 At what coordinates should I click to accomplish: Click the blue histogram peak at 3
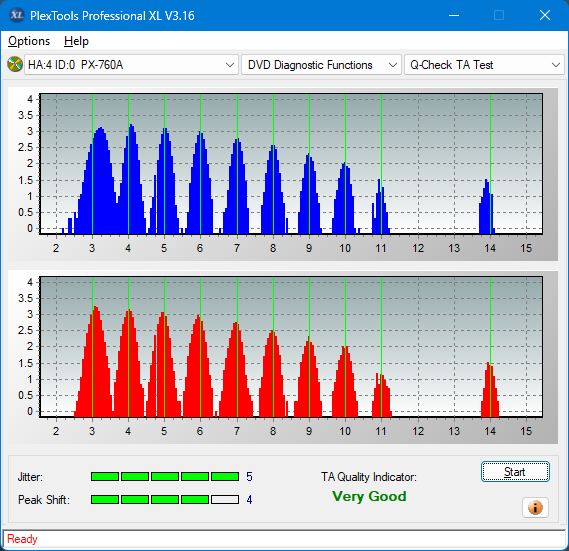[x=100, y=181]
